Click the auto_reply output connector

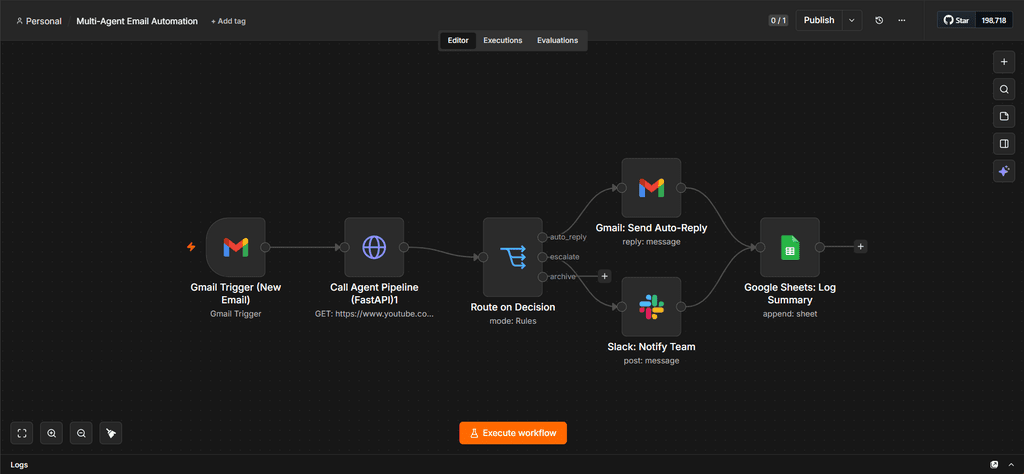(542, 236)
